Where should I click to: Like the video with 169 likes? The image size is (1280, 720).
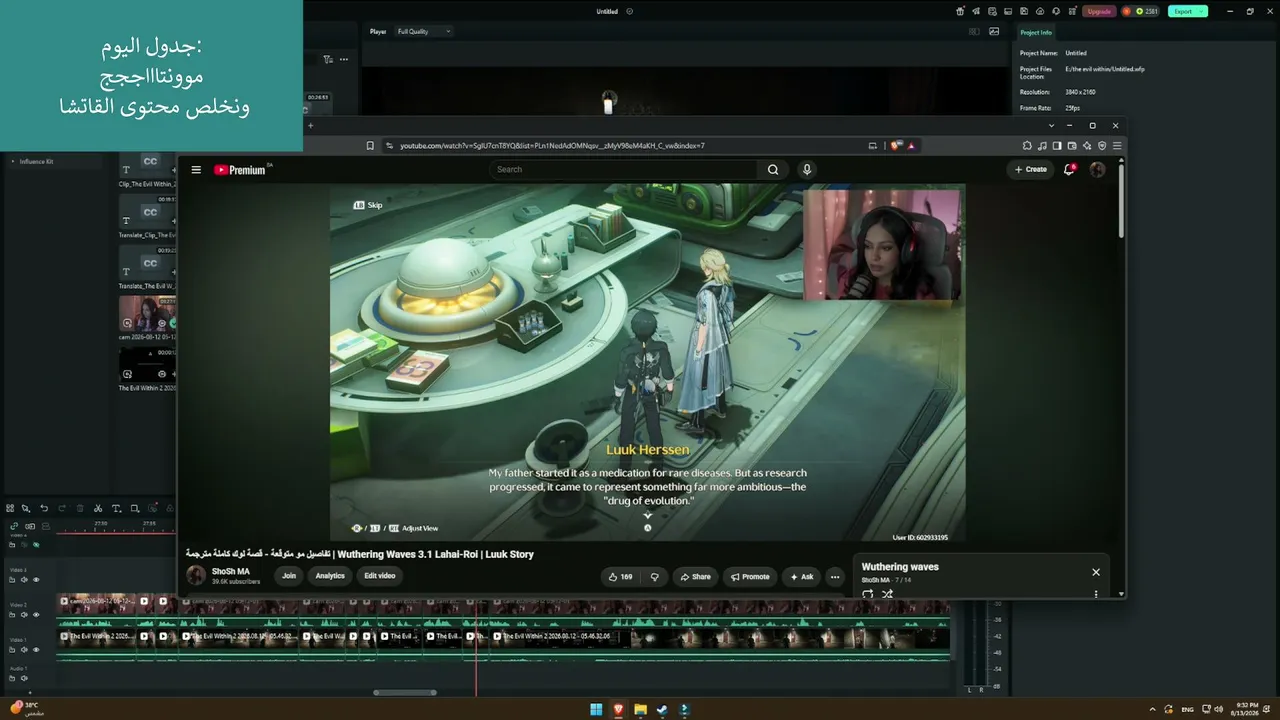click(621, 577)
